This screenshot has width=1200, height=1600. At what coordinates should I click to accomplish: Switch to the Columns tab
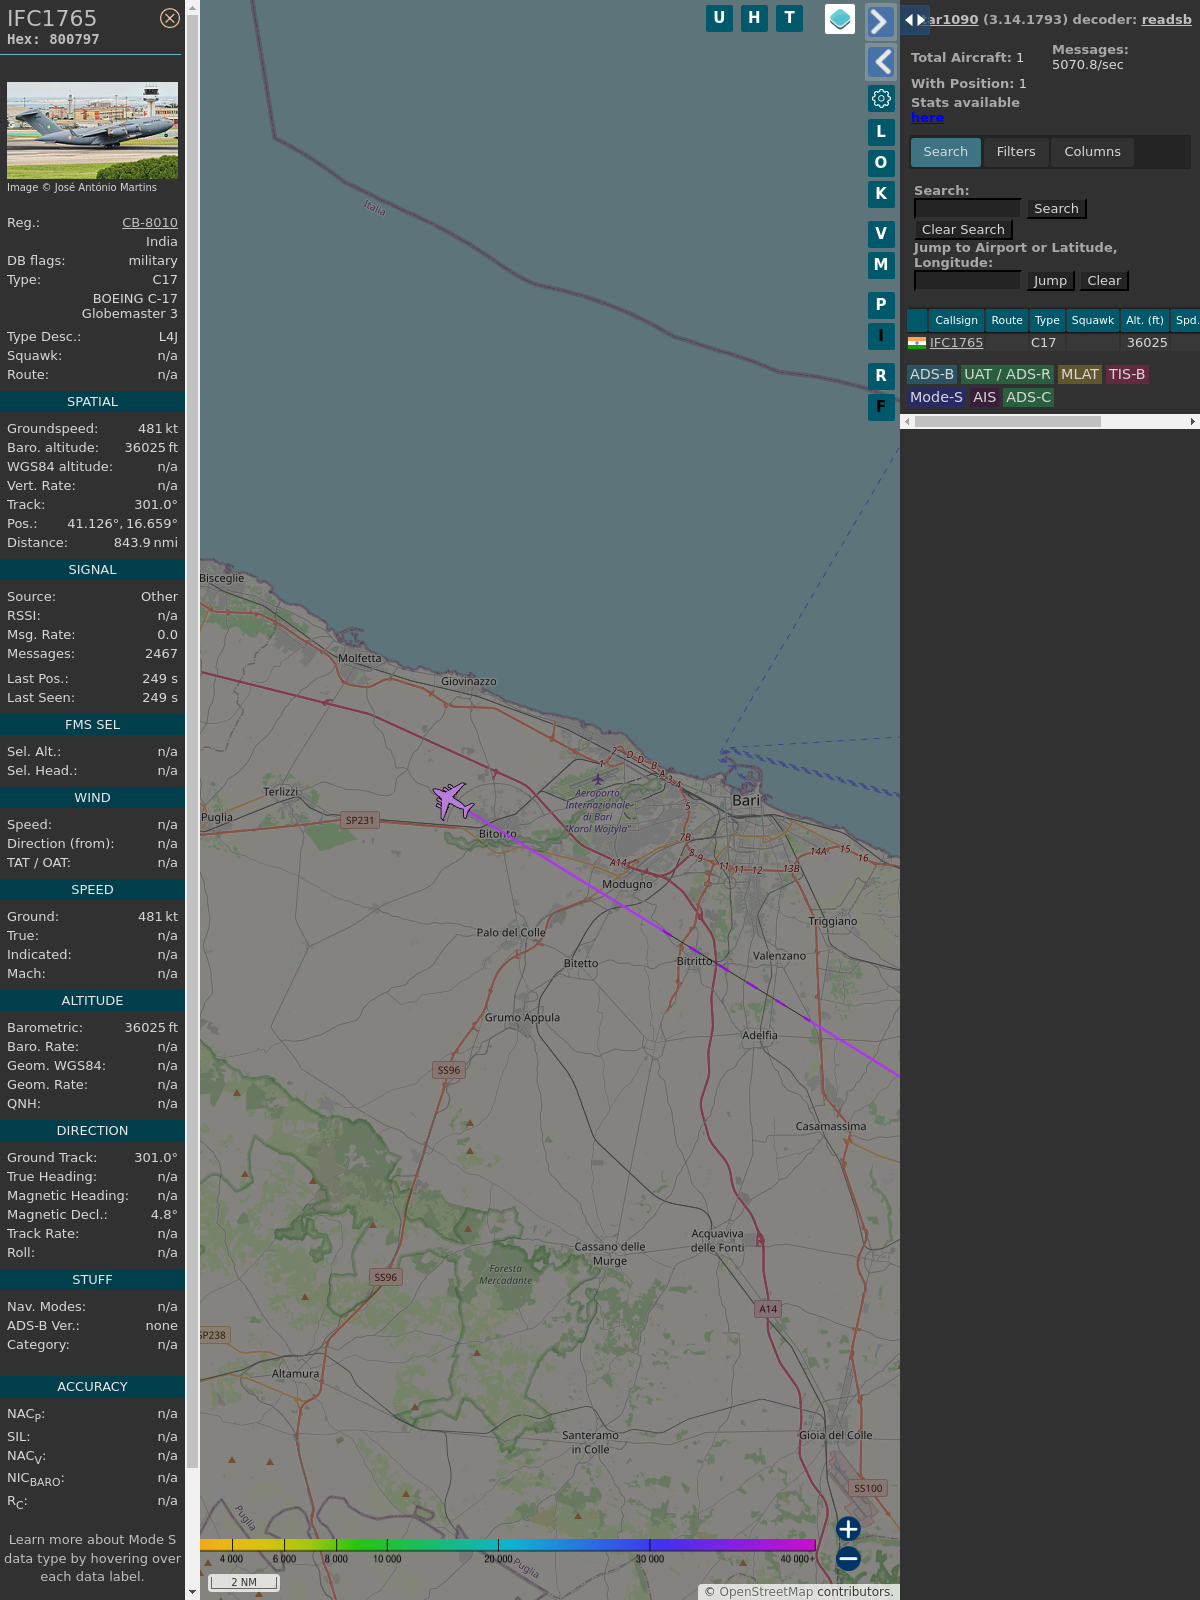pos(1092,152)
